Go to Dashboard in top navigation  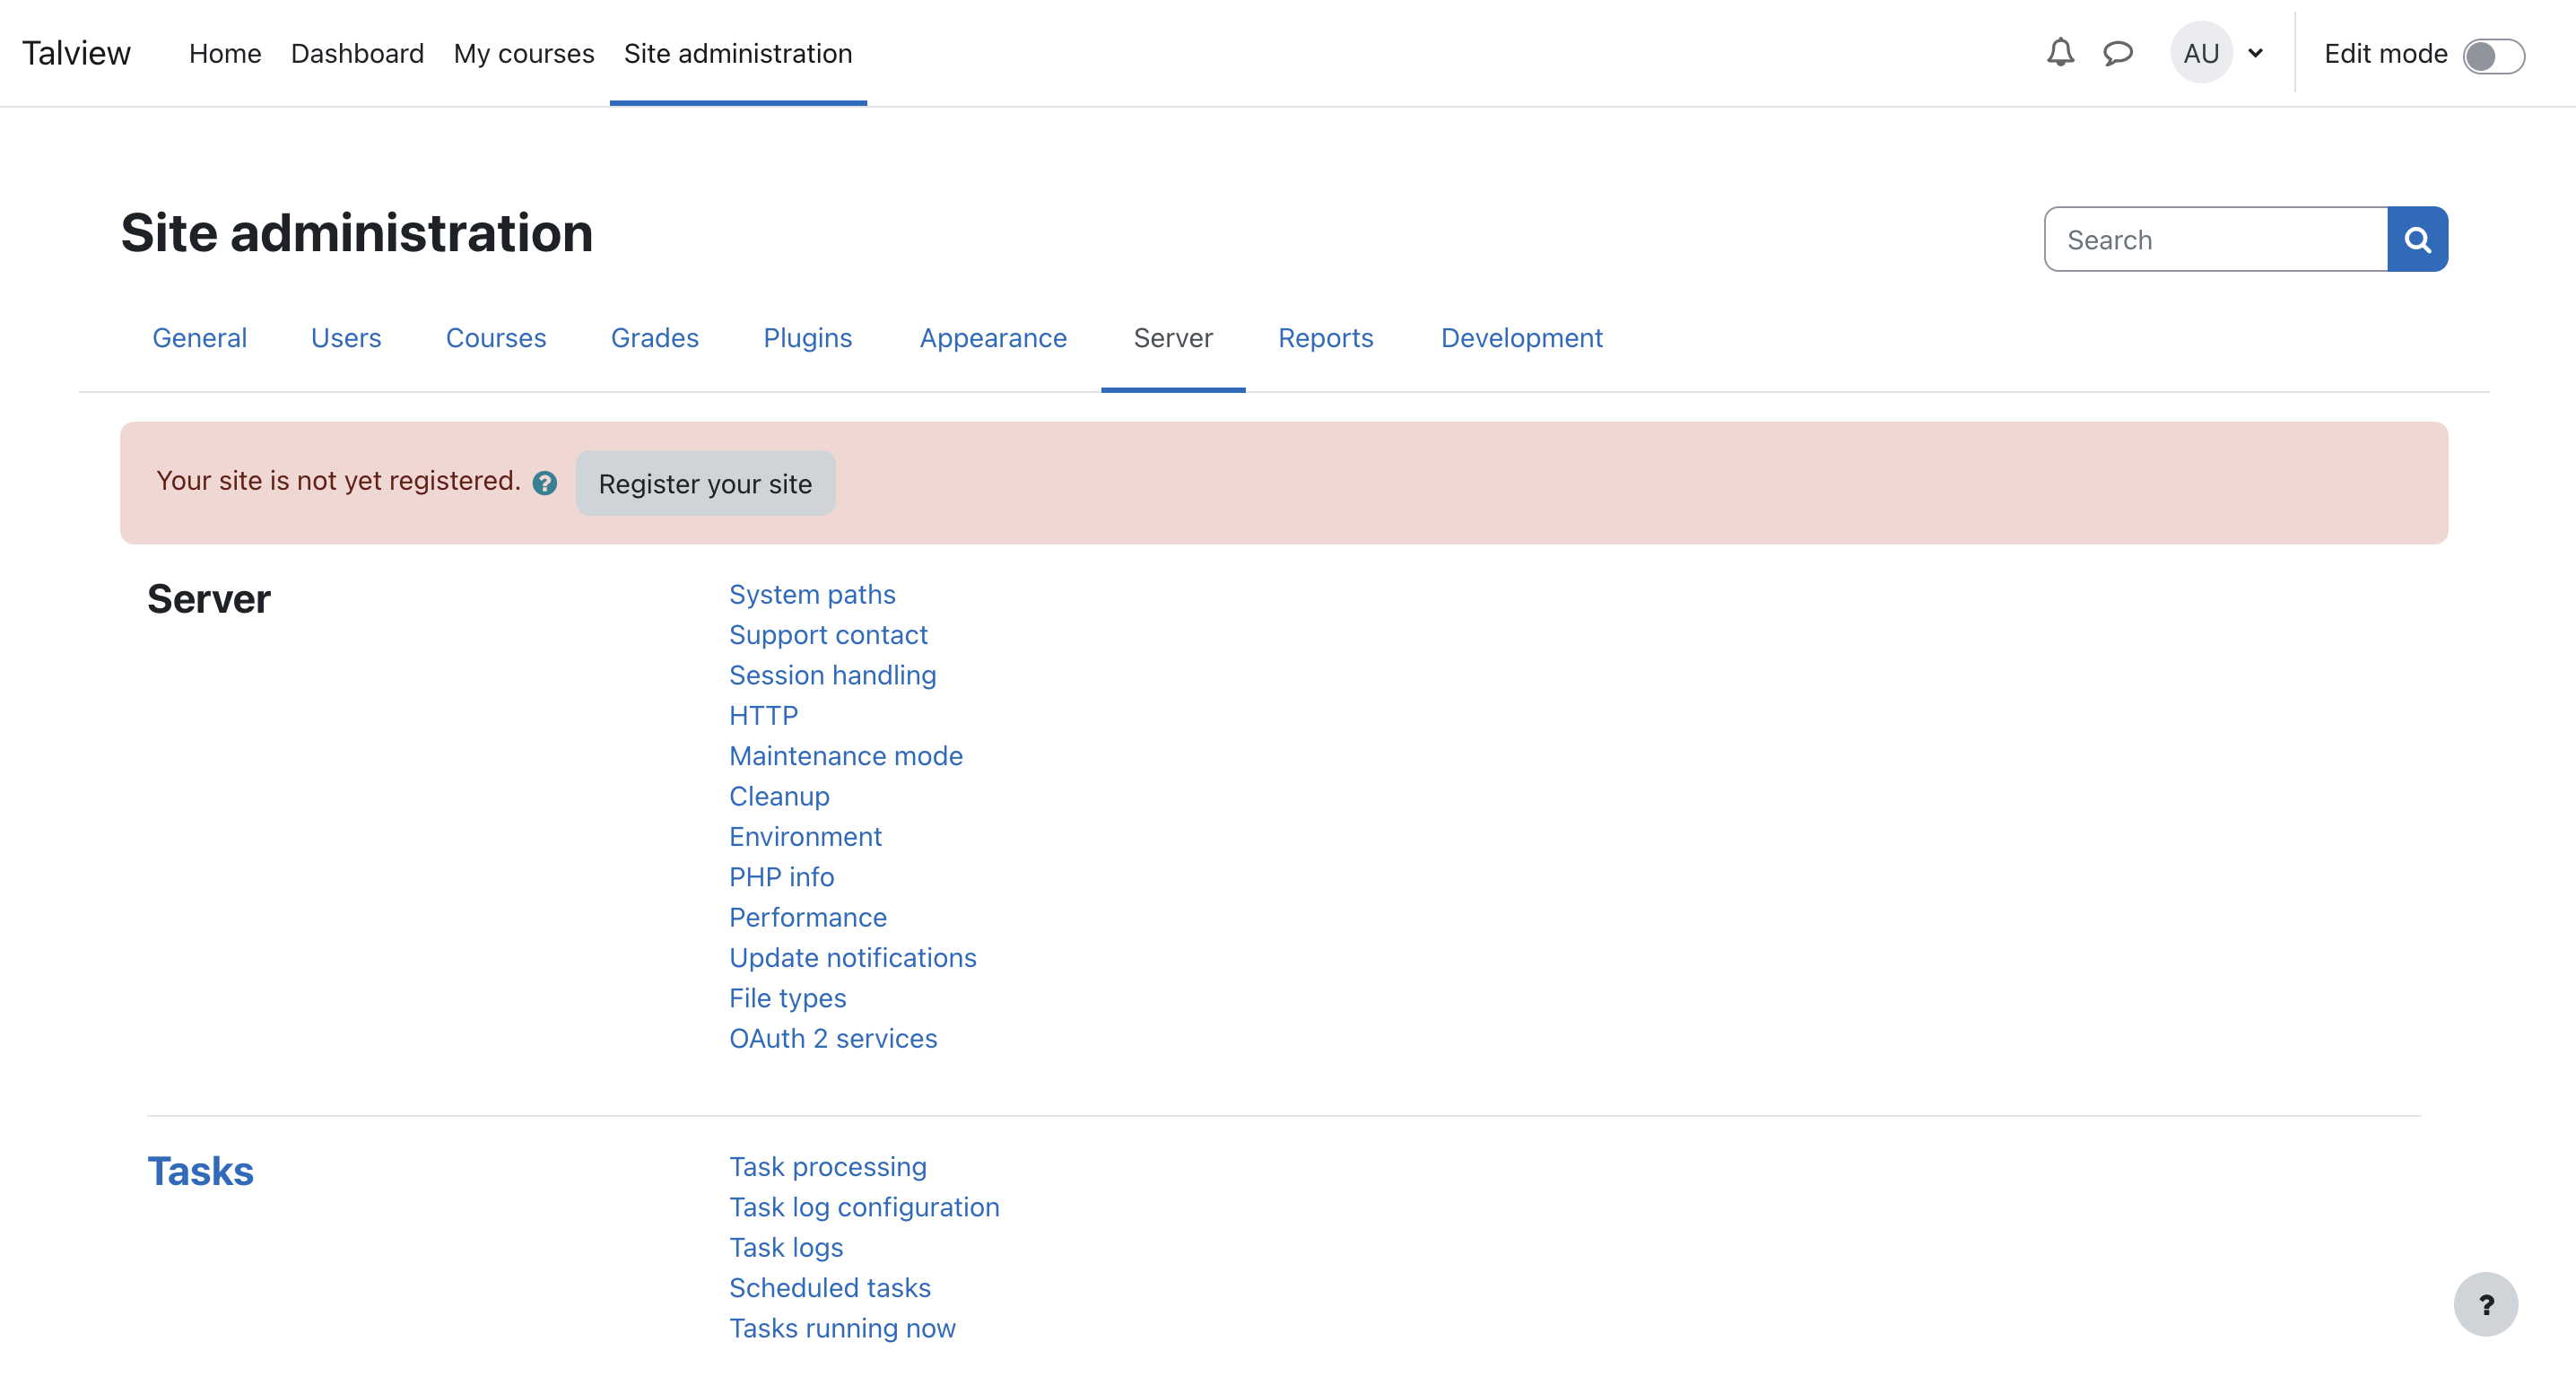click(x=357, y=53)
